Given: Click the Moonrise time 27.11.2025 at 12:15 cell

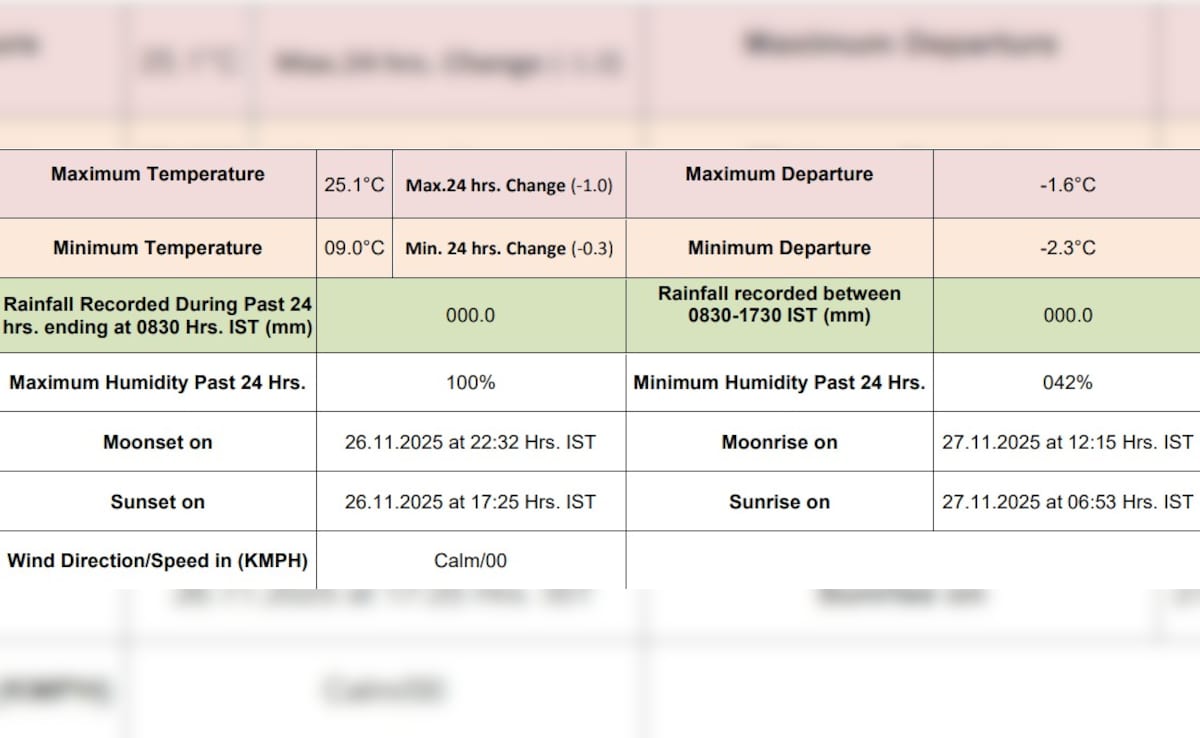Looking at the screenshot, I should pos(1067,442).
